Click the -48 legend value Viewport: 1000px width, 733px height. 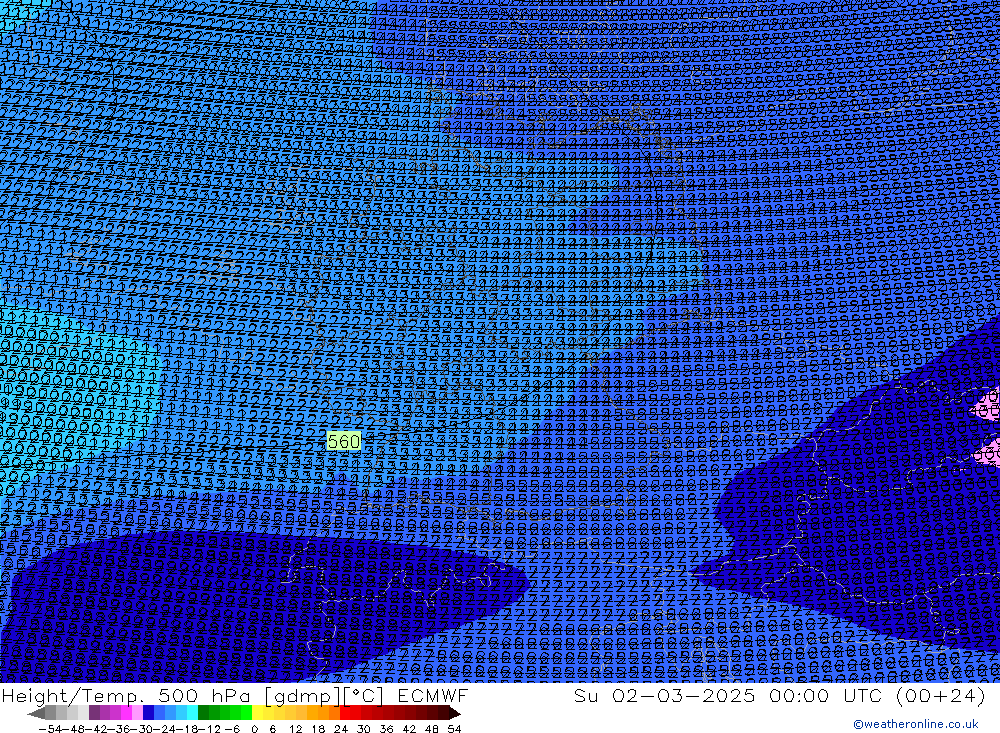pyautogui.click(x=74, y=729)
